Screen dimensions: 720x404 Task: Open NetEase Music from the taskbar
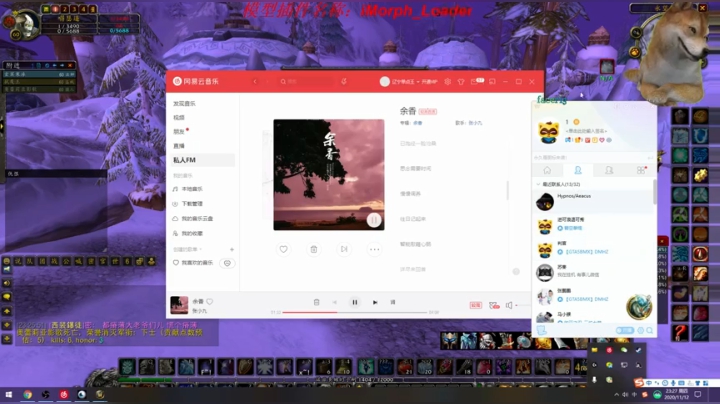click(x=64, y=394)
